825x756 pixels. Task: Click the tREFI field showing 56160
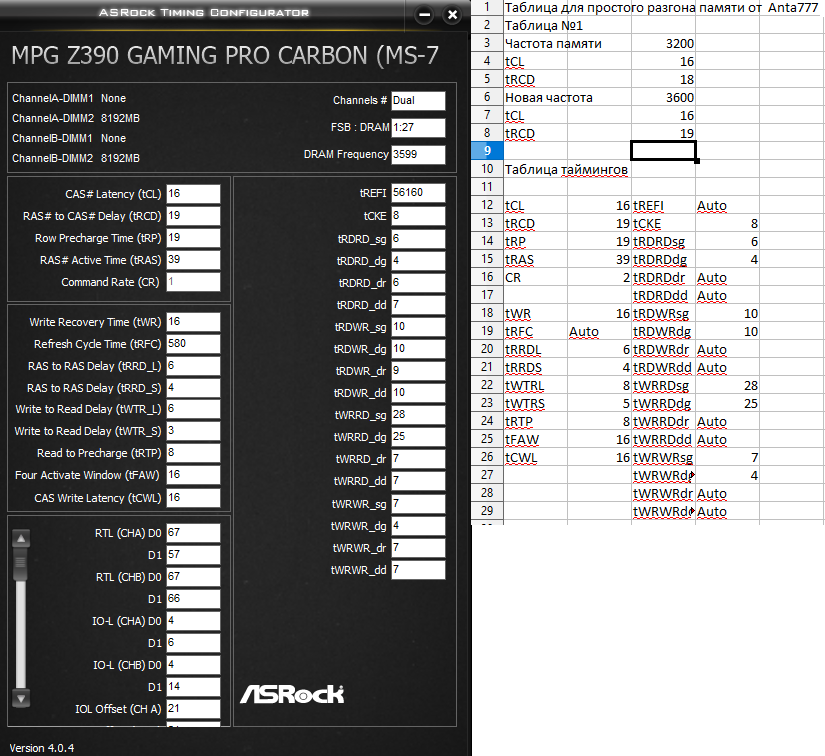pos(418,193)
